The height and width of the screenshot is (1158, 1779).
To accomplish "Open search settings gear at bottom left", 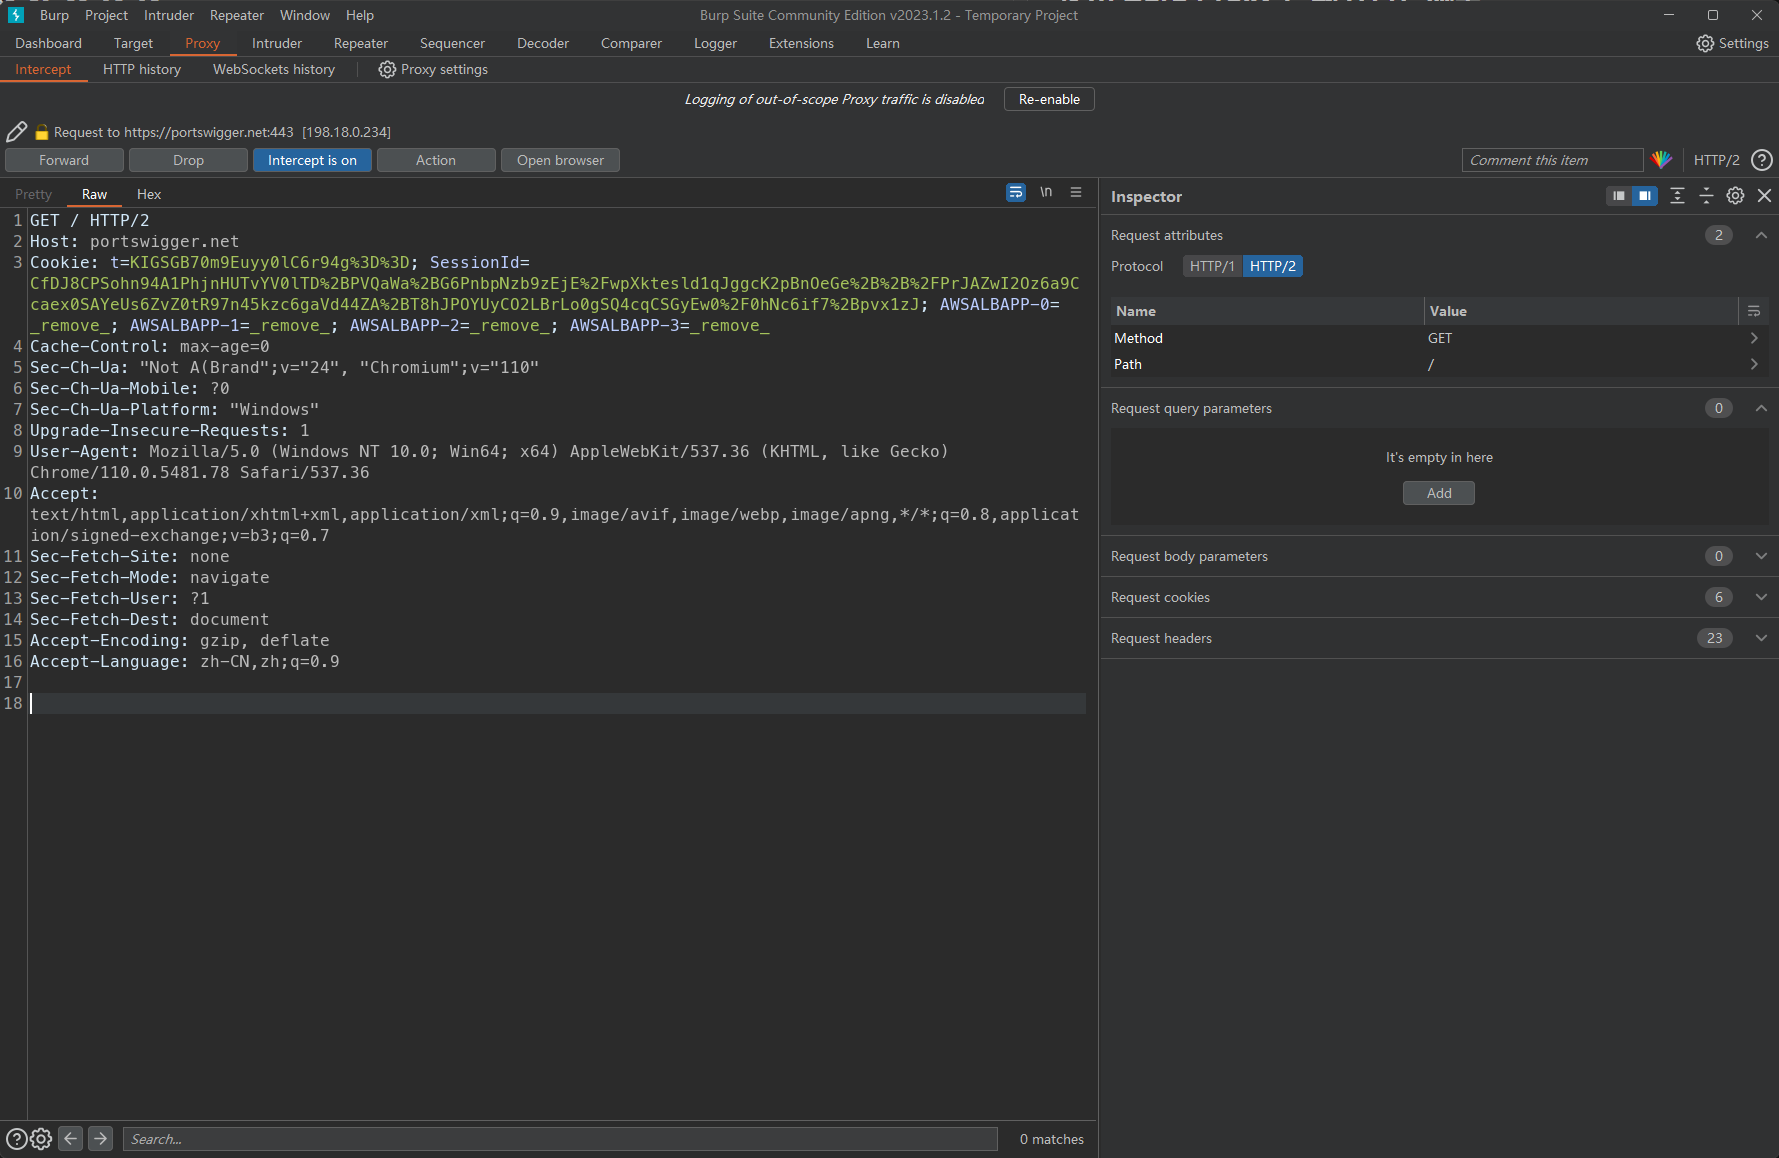I will pyautogui.click(x=41, y=1138).
